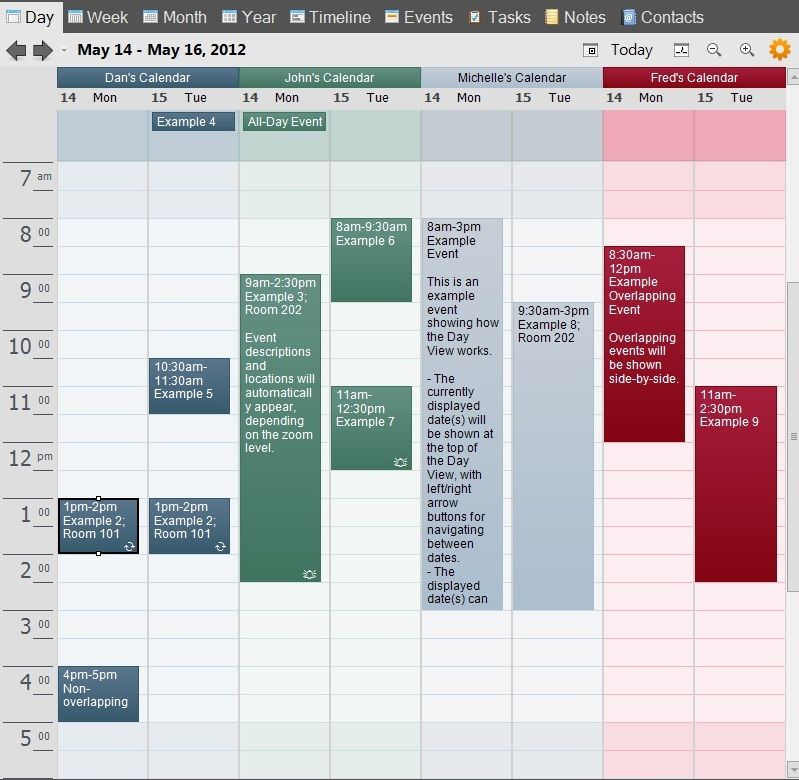
Task: Click the zoom in magnifier icon
Action: 747,50
